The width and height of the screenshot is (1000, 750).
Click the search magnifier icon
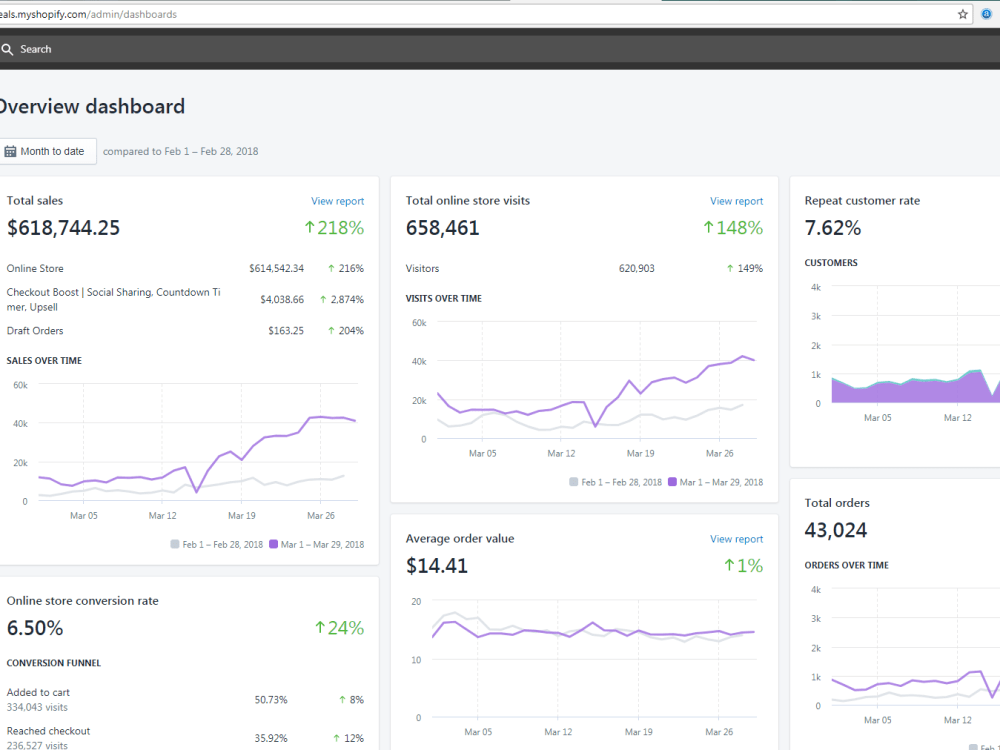7,49
